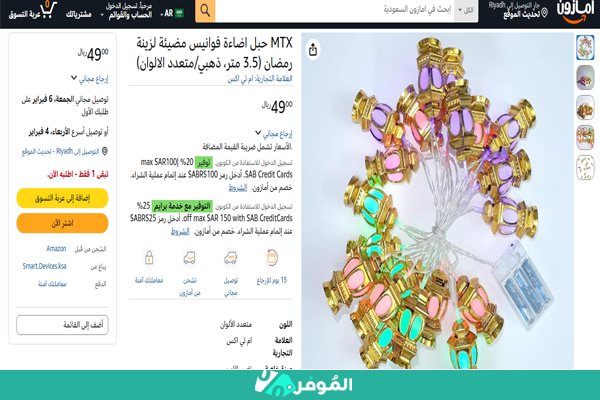Click the Amazon logo in the header
The width and height of the screenshot is (600, 400).
click(576, 11)
